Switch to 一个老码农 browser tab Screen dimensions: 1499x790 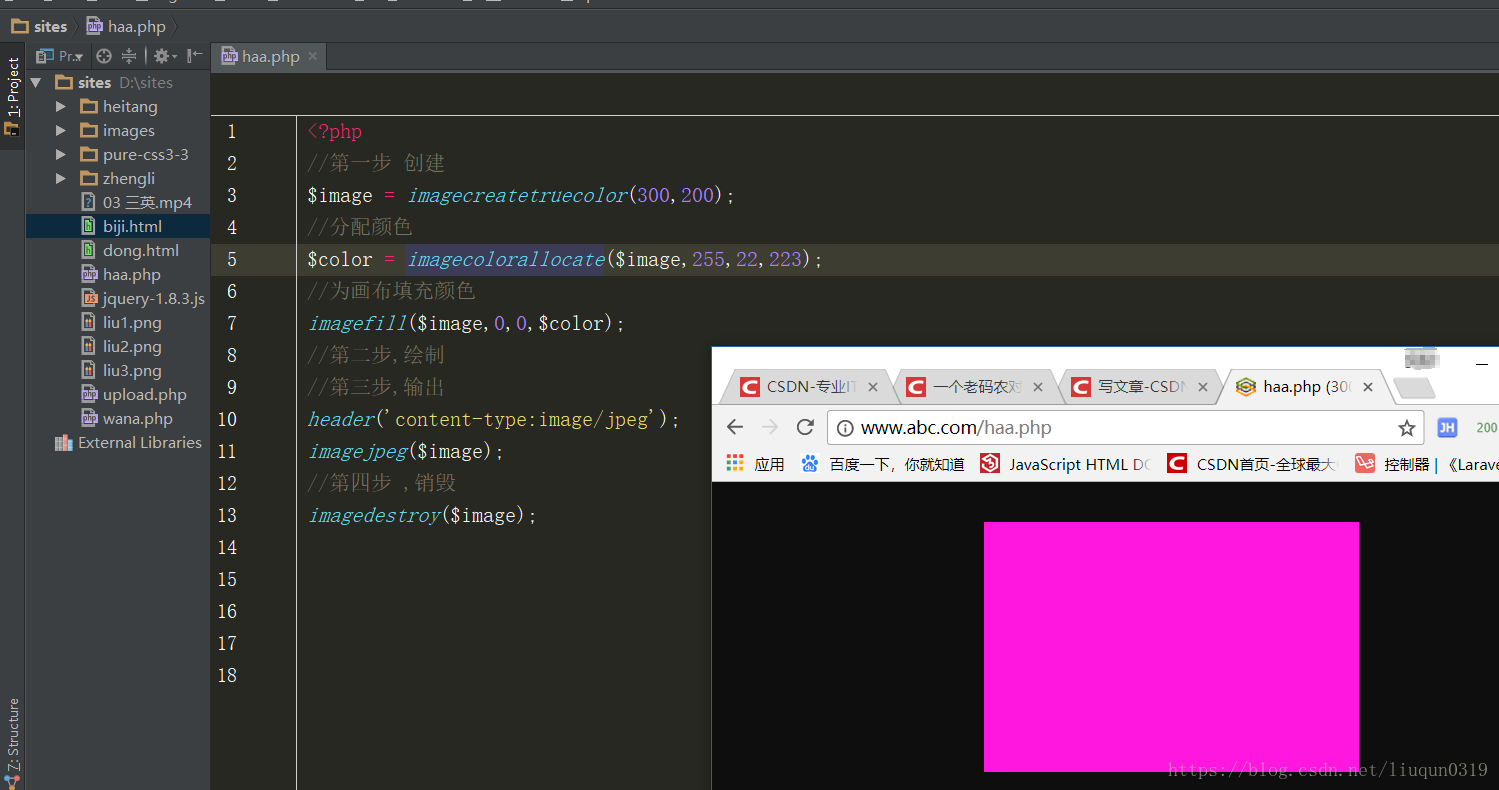tap(975, 386)
